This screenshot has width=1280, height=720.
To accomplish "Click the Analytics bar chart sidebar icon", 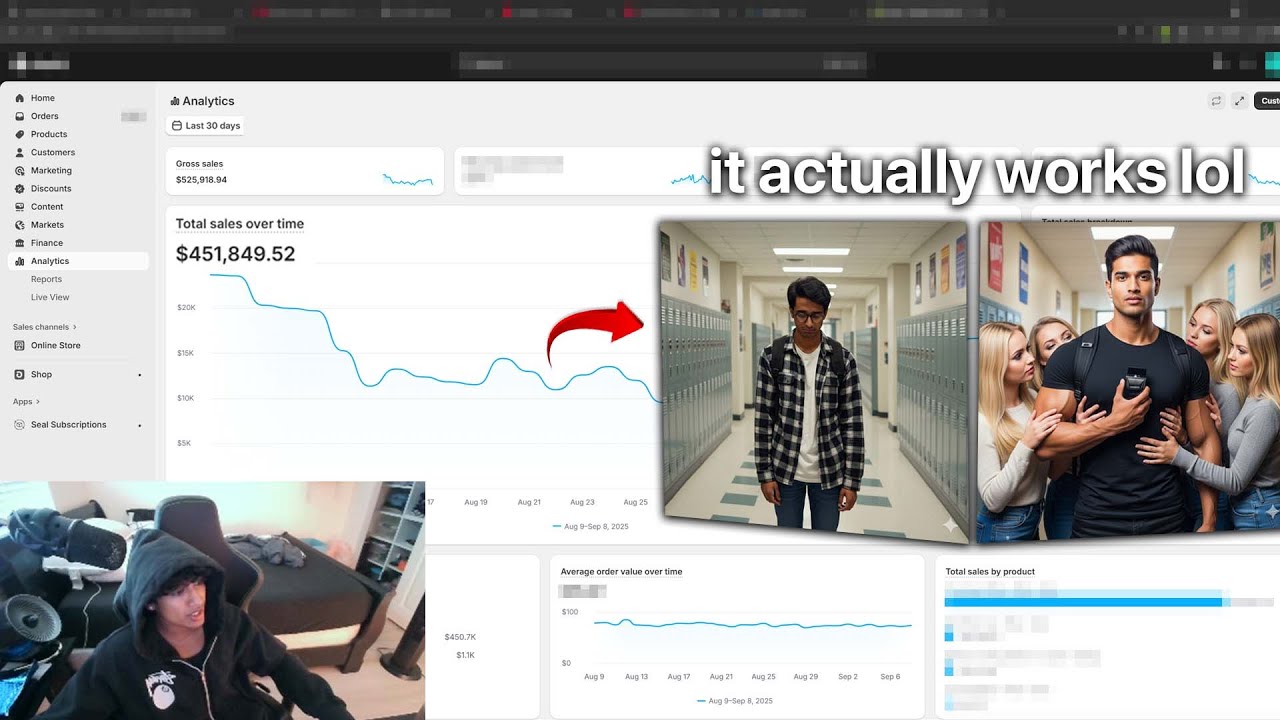I will click(x=20, y=261).
